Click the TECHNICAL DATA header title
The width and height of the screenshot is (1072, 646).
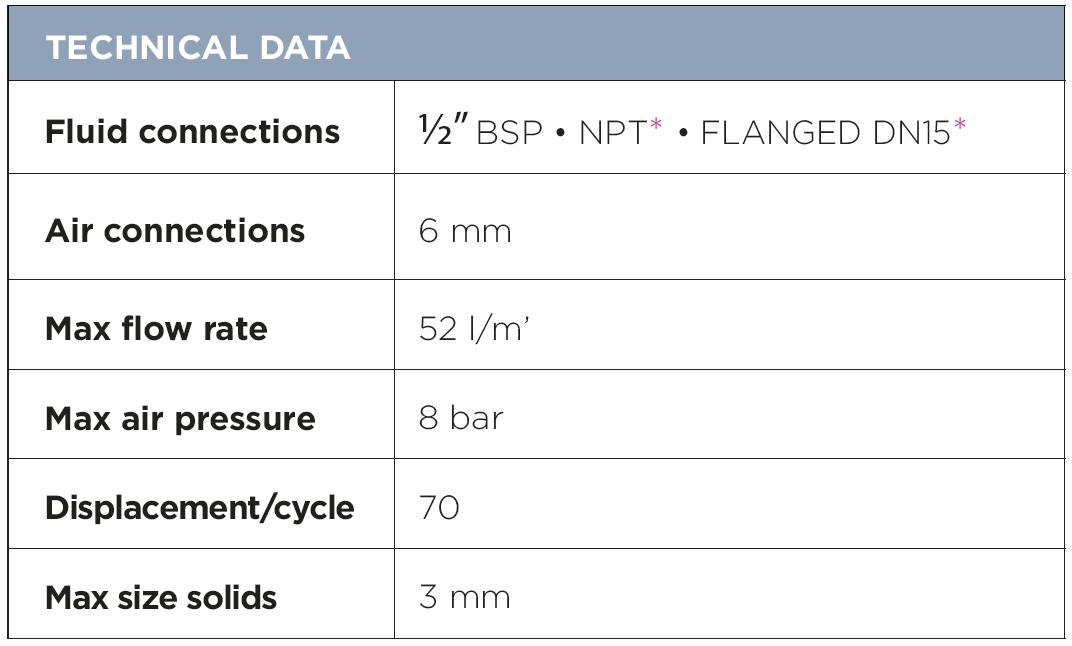click(198, 48)
